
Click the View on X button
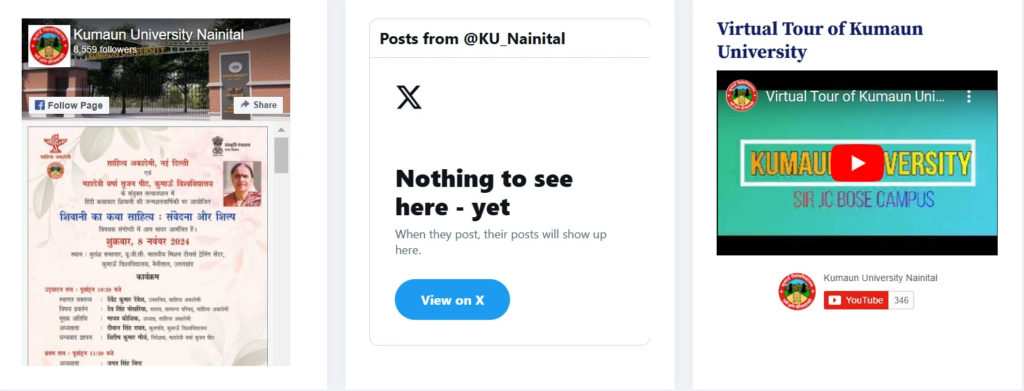pos(452,300)
